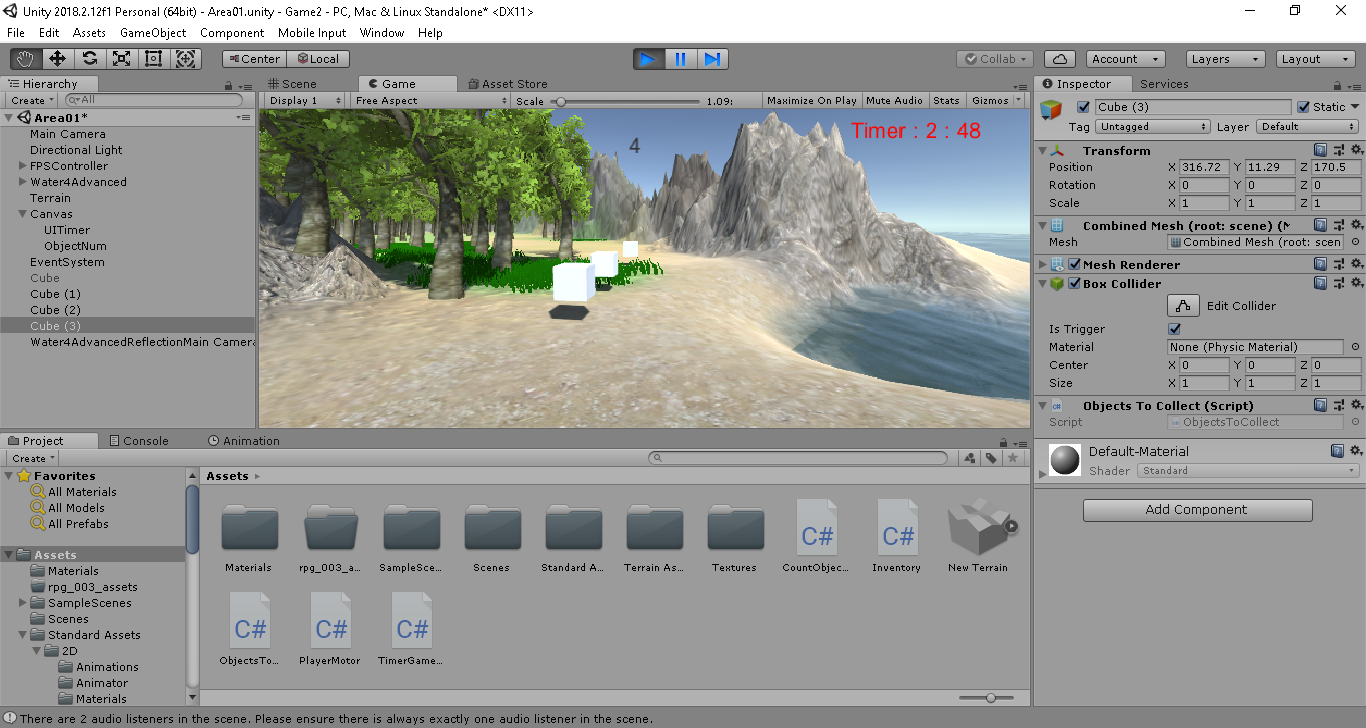1366x728 pixels.
Task: Select the Scale tool
Action: pos(122,59)
